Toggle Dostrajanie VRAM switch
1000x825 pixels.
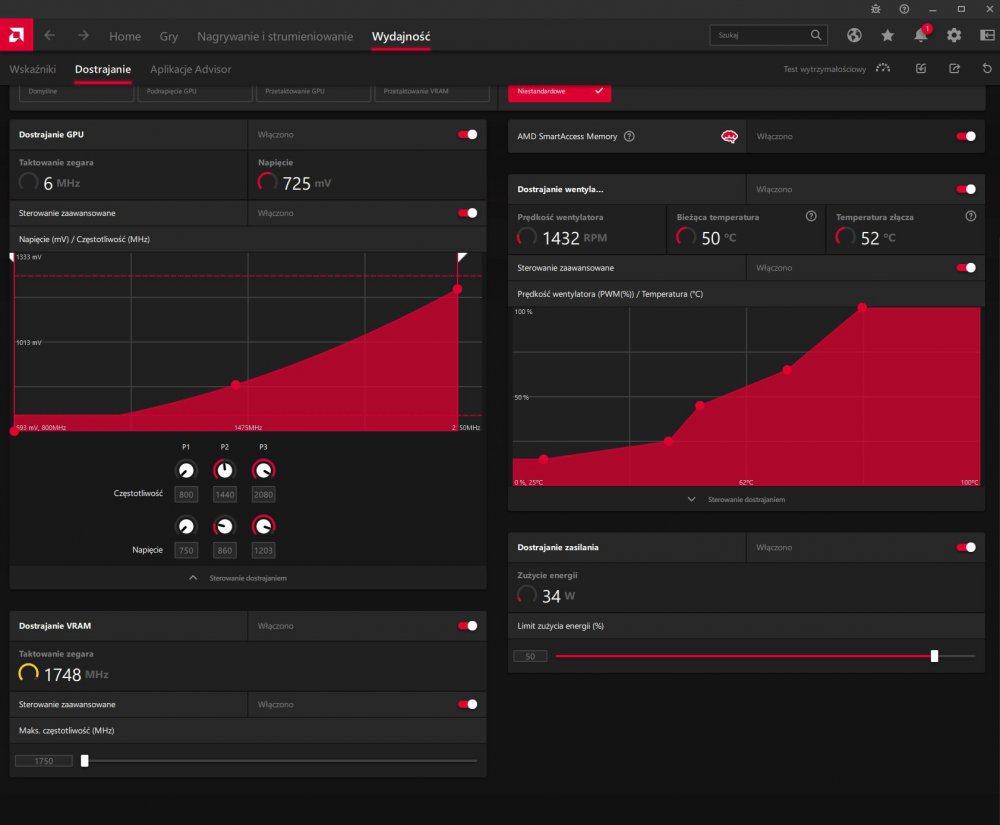467,626
